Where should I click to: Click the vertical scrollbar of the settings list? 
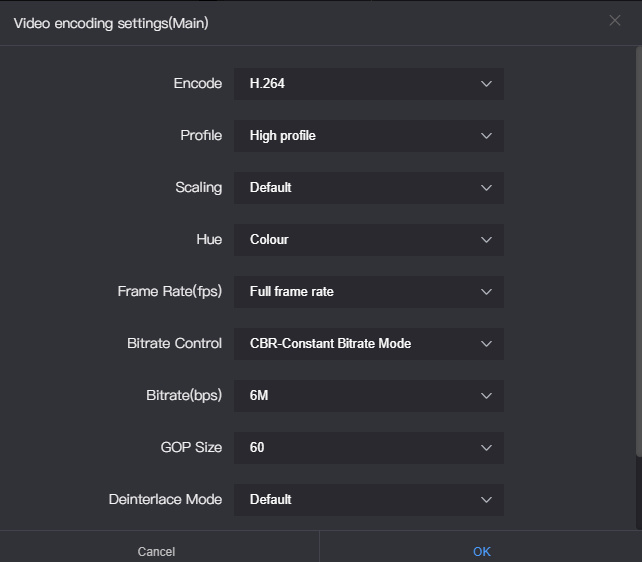click(x=639, y=252)
